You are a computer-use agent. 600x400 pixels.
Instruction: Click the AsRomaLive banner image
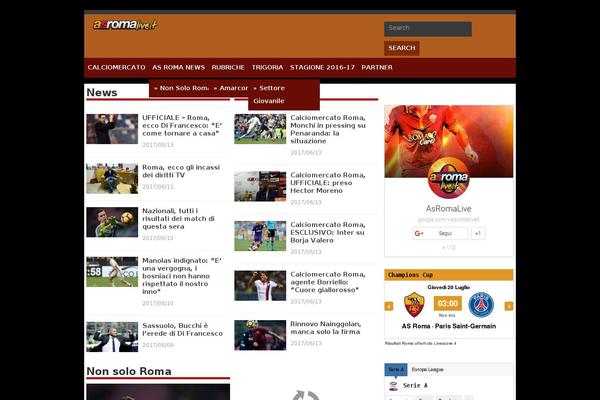449,141
